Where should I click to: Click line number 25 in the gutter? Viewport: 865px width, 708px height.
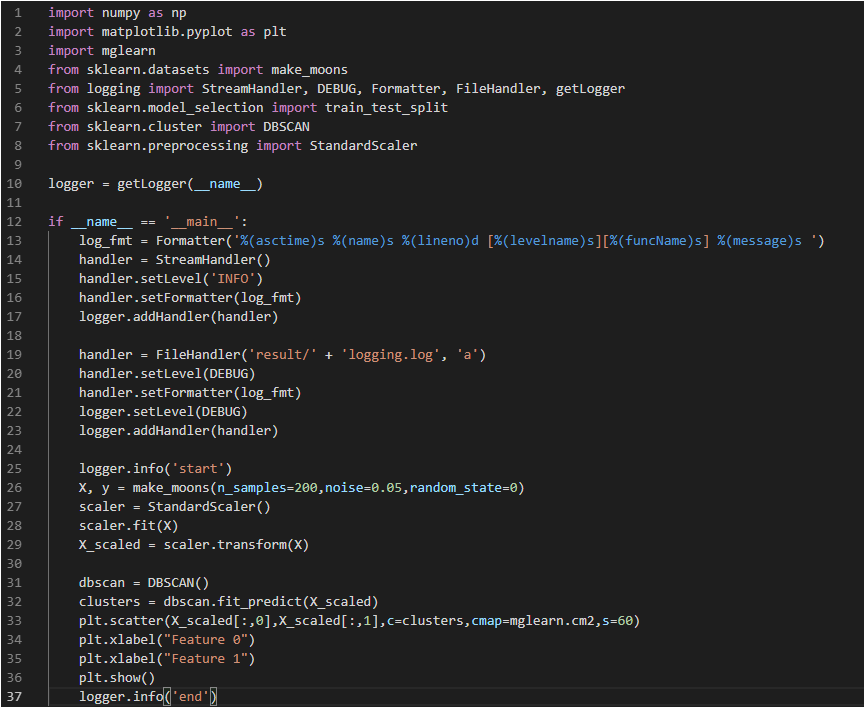pyautogui.click(x=14, y=469)
